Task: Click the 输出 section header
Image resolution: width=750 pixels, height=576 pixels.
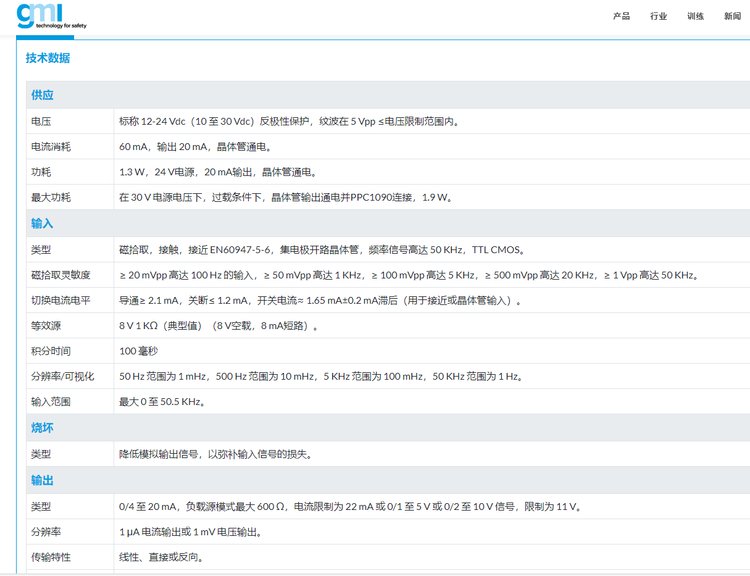Action: (x=42, y=481)
